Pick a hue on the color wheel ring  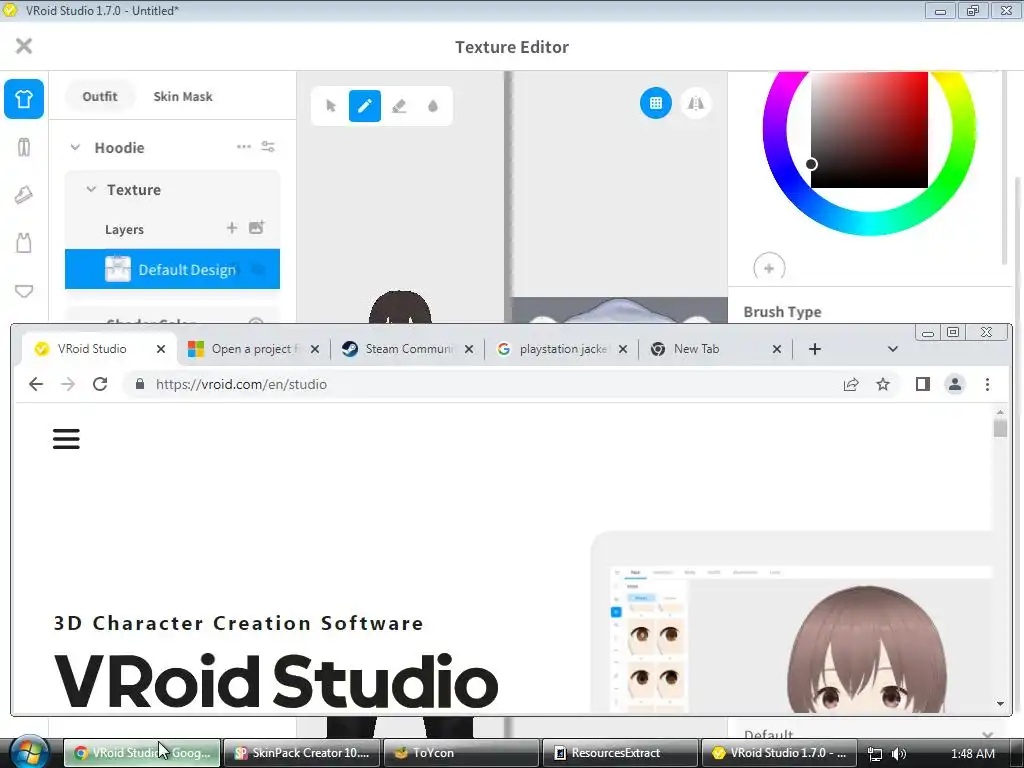[869, 223]
